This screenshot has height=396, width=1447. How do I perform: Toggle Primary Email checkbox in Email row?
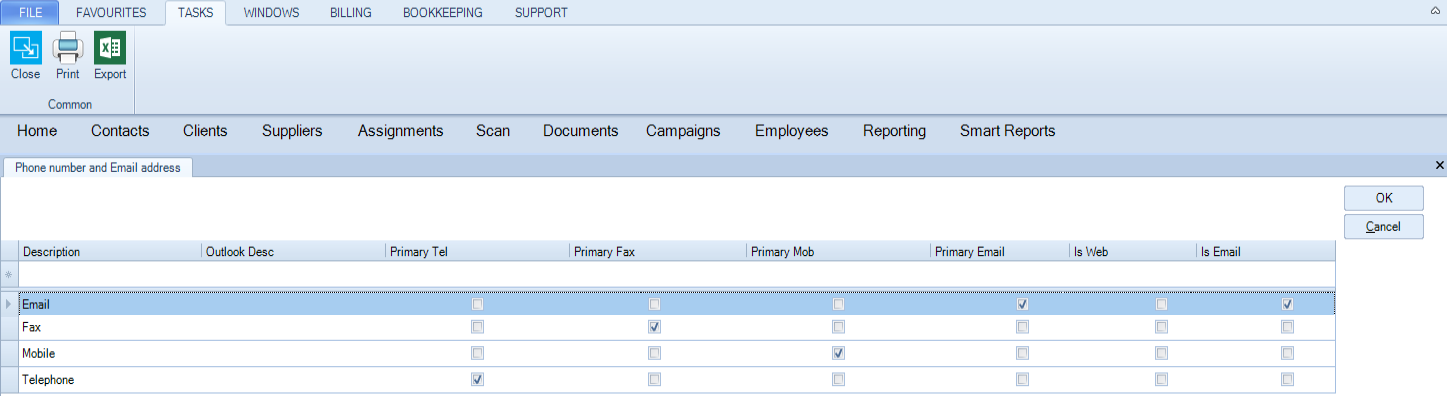coord(1022,304)
